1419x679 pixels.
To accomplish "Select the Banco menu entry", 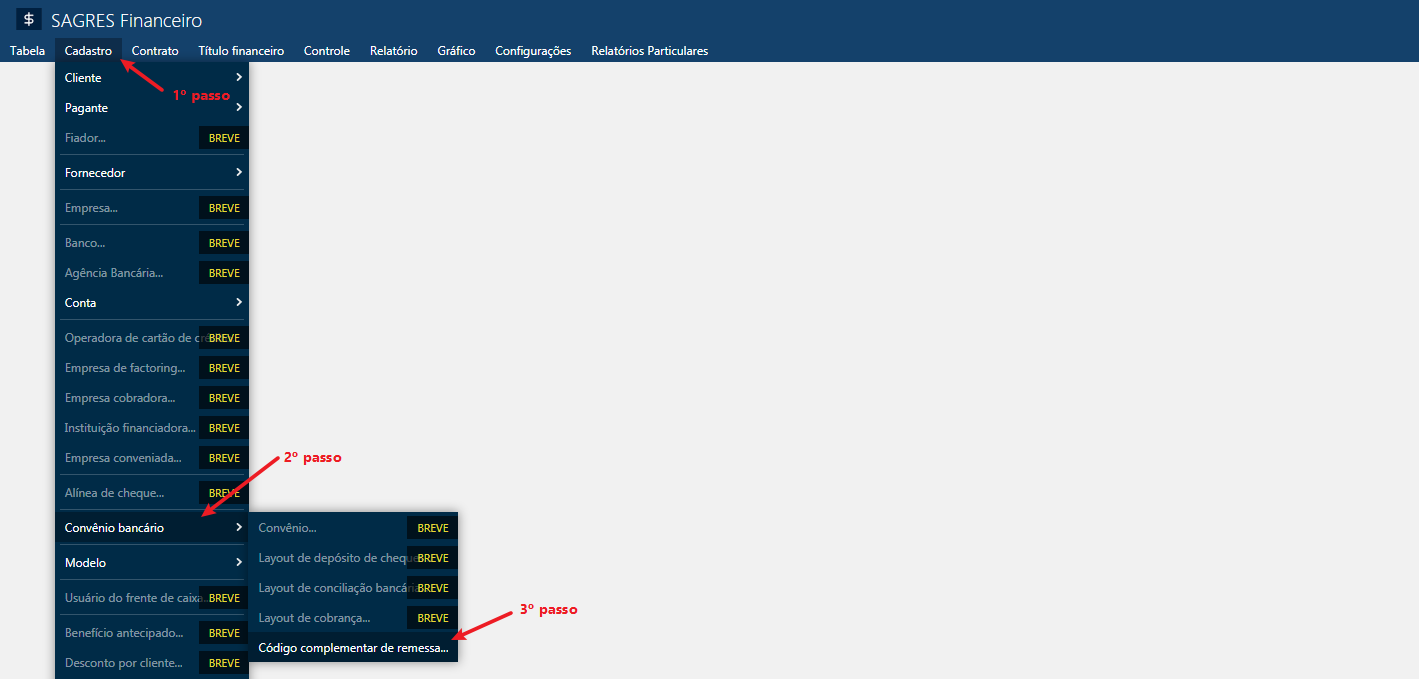I will pos(86,243).
